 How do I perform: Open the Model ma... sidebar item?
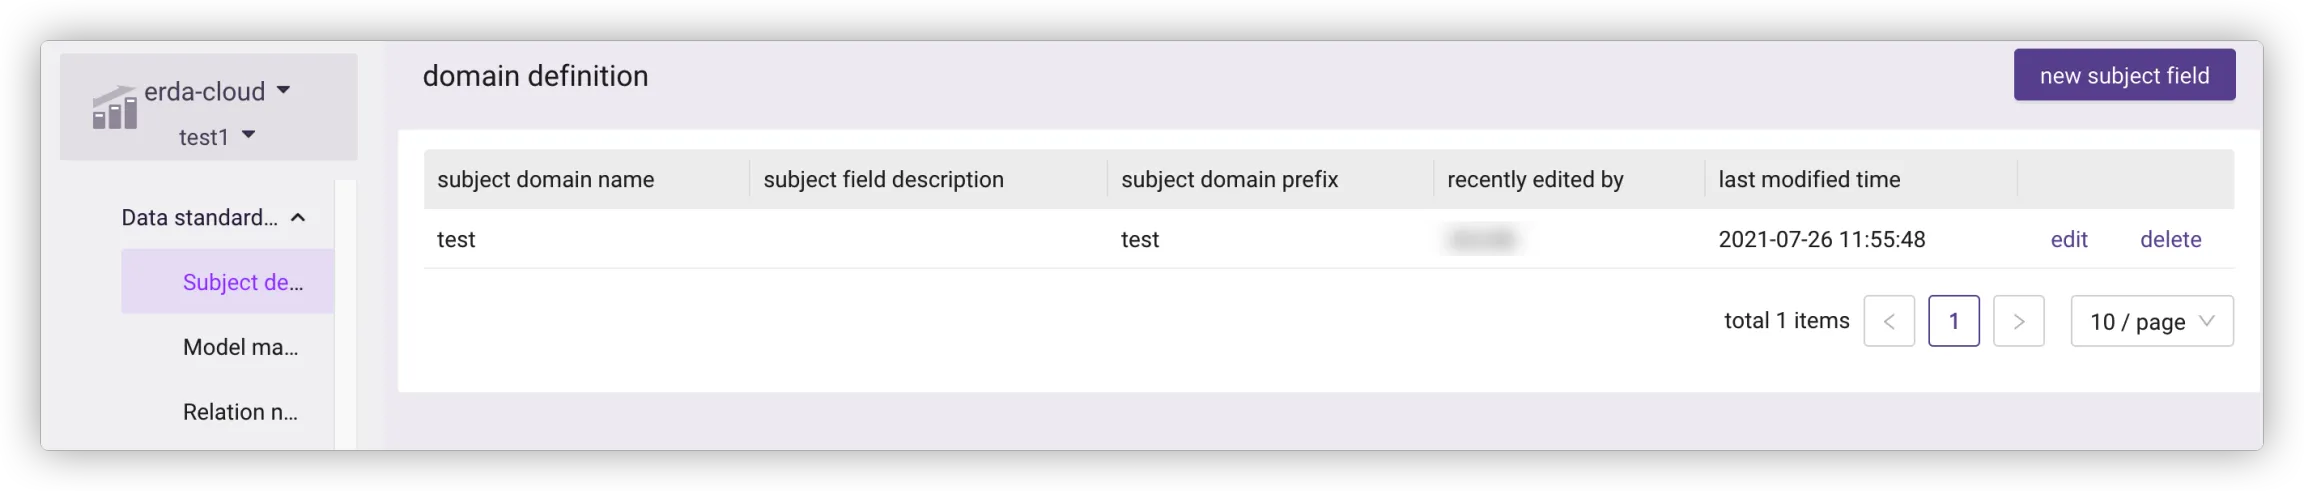[240, 347]
